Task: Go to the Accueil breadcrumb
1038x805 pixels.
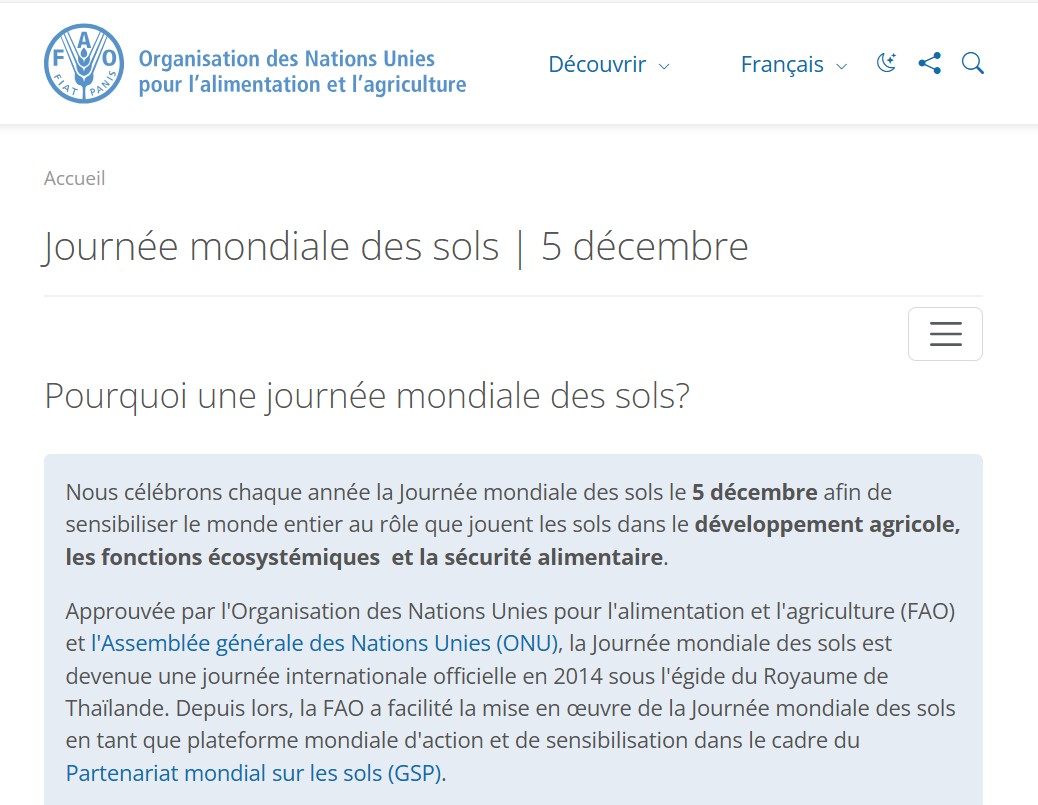Action: (x=74, y=178)
